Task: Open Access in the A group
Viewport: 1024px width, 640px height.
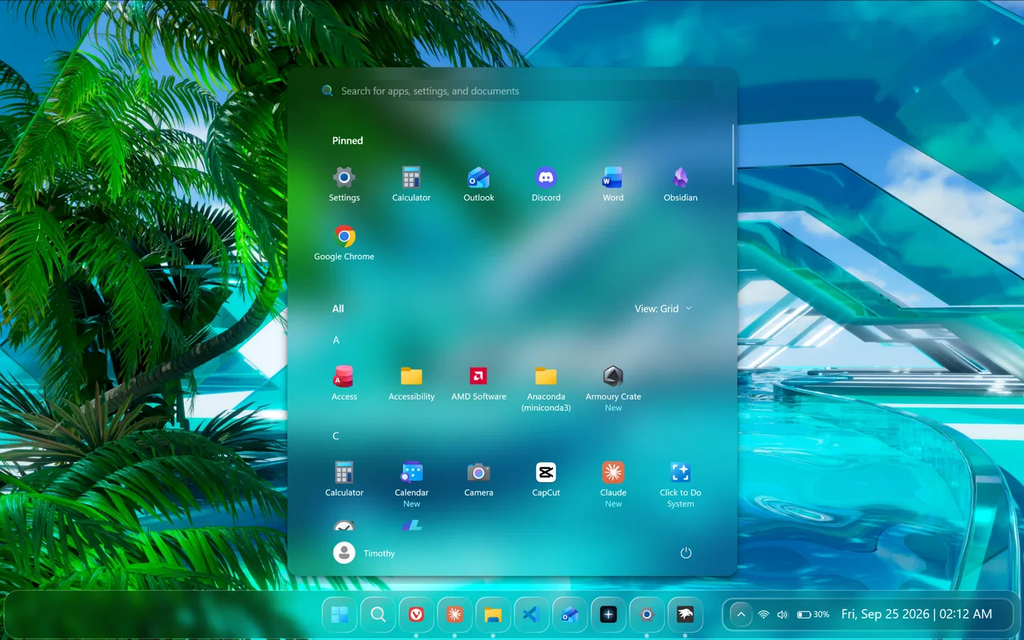Action: click(x=344, y=383)
